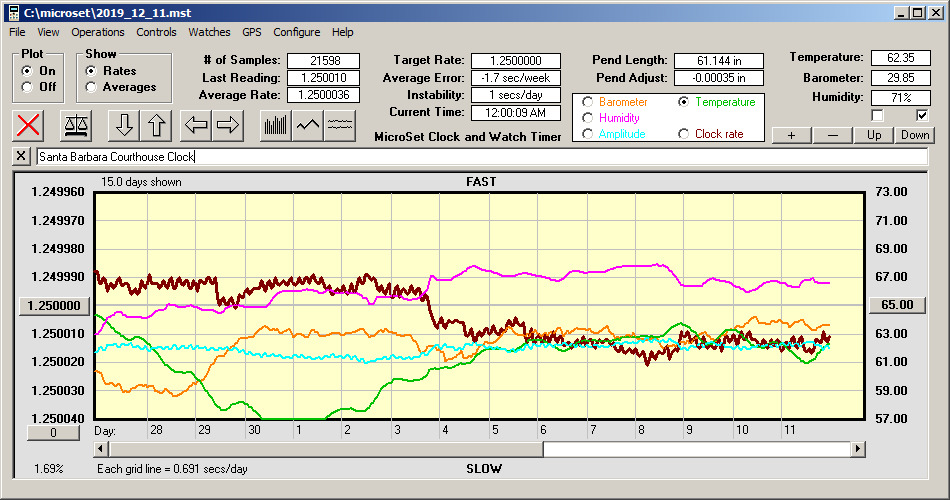Click the 65.00 right axis button
Image resolution: width=950 pixels, height=500 pixels.
897,305
